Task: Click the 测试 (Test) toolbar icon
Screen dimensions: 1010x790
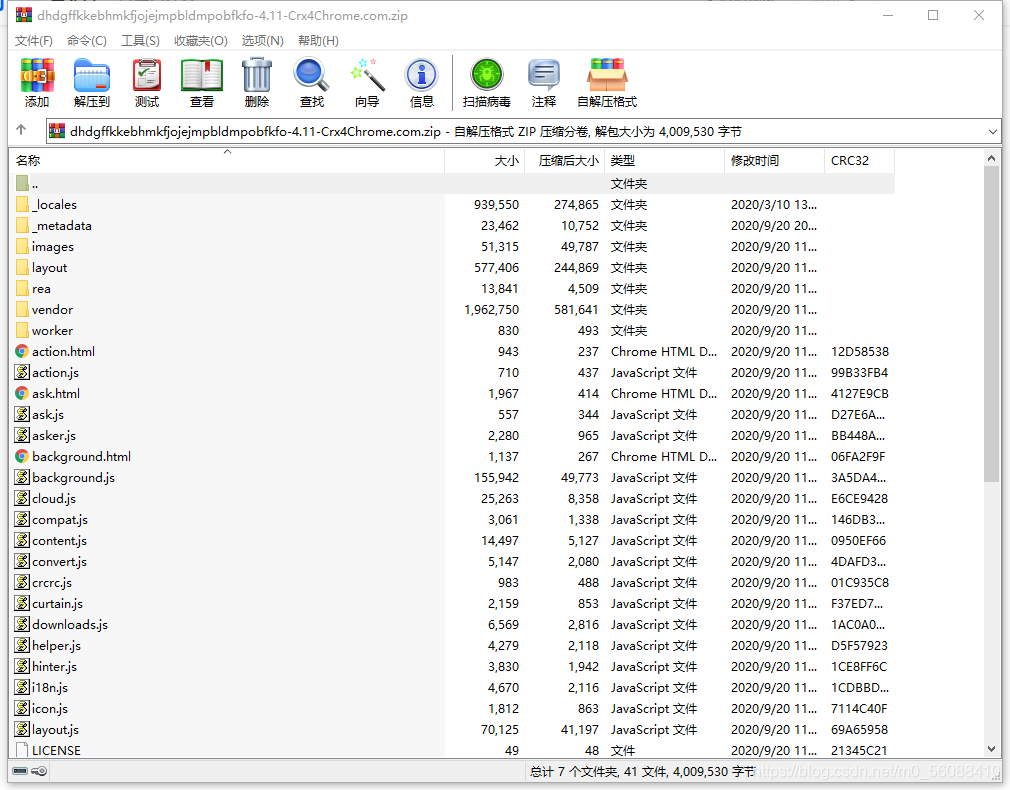Action: point(147,82)
